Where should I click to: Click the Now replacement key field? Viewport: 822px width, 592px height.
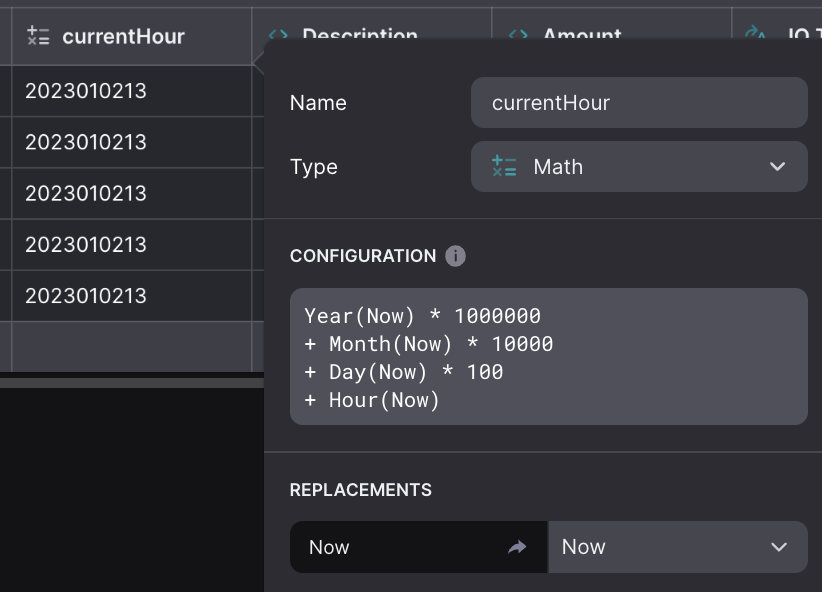click(x=418, y=547)
